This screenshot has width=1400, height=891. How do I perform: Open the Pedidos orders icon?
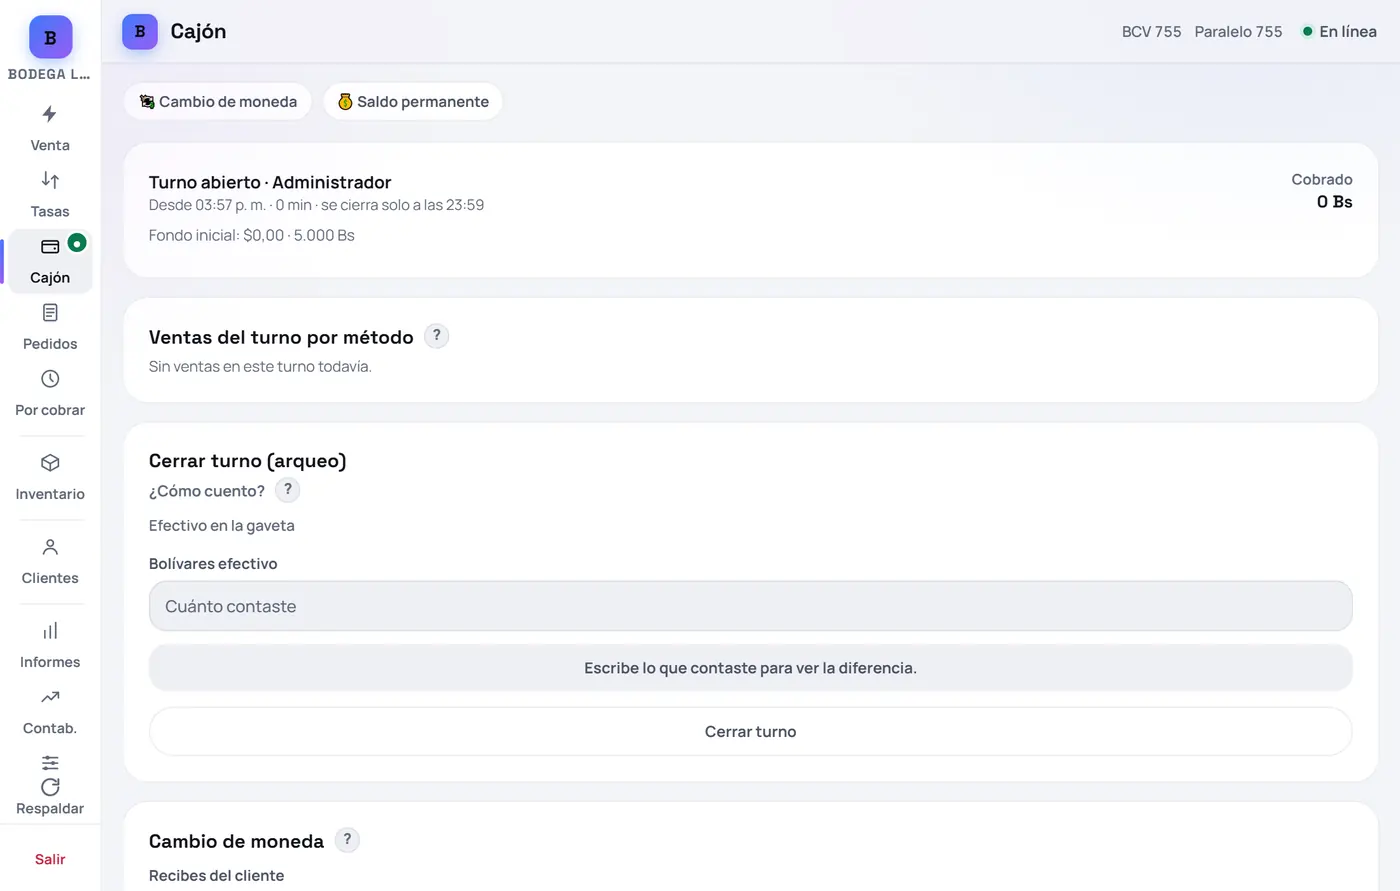pos(50,313)
